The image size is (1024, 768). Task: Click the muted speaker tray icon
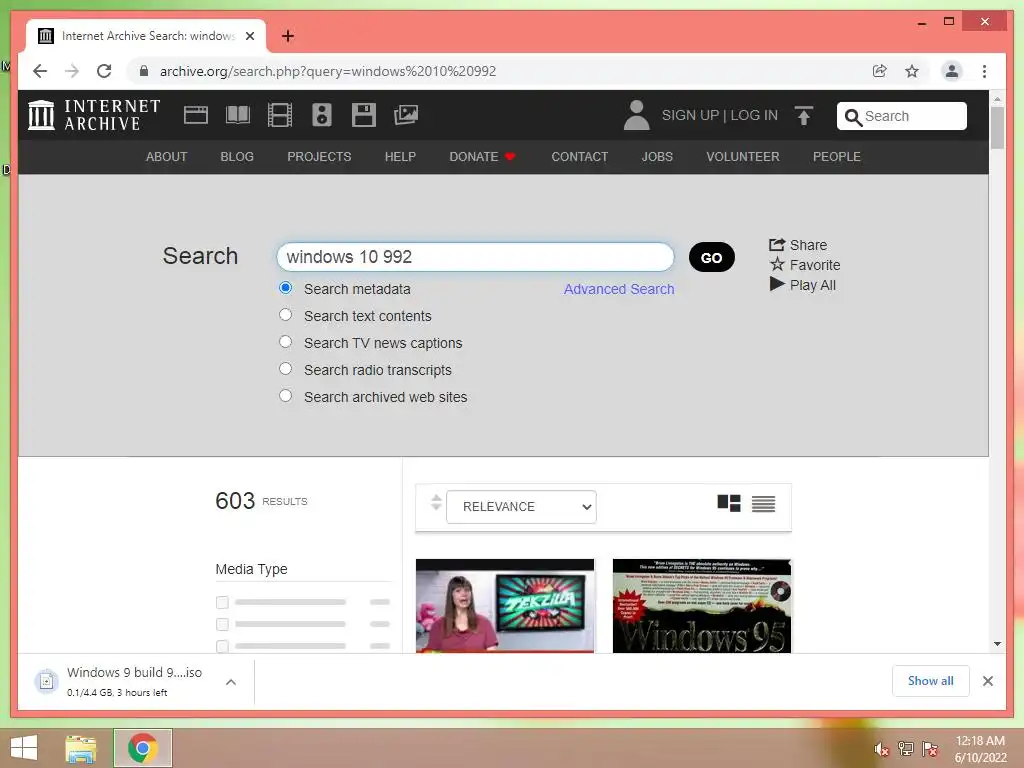(882, 749)
